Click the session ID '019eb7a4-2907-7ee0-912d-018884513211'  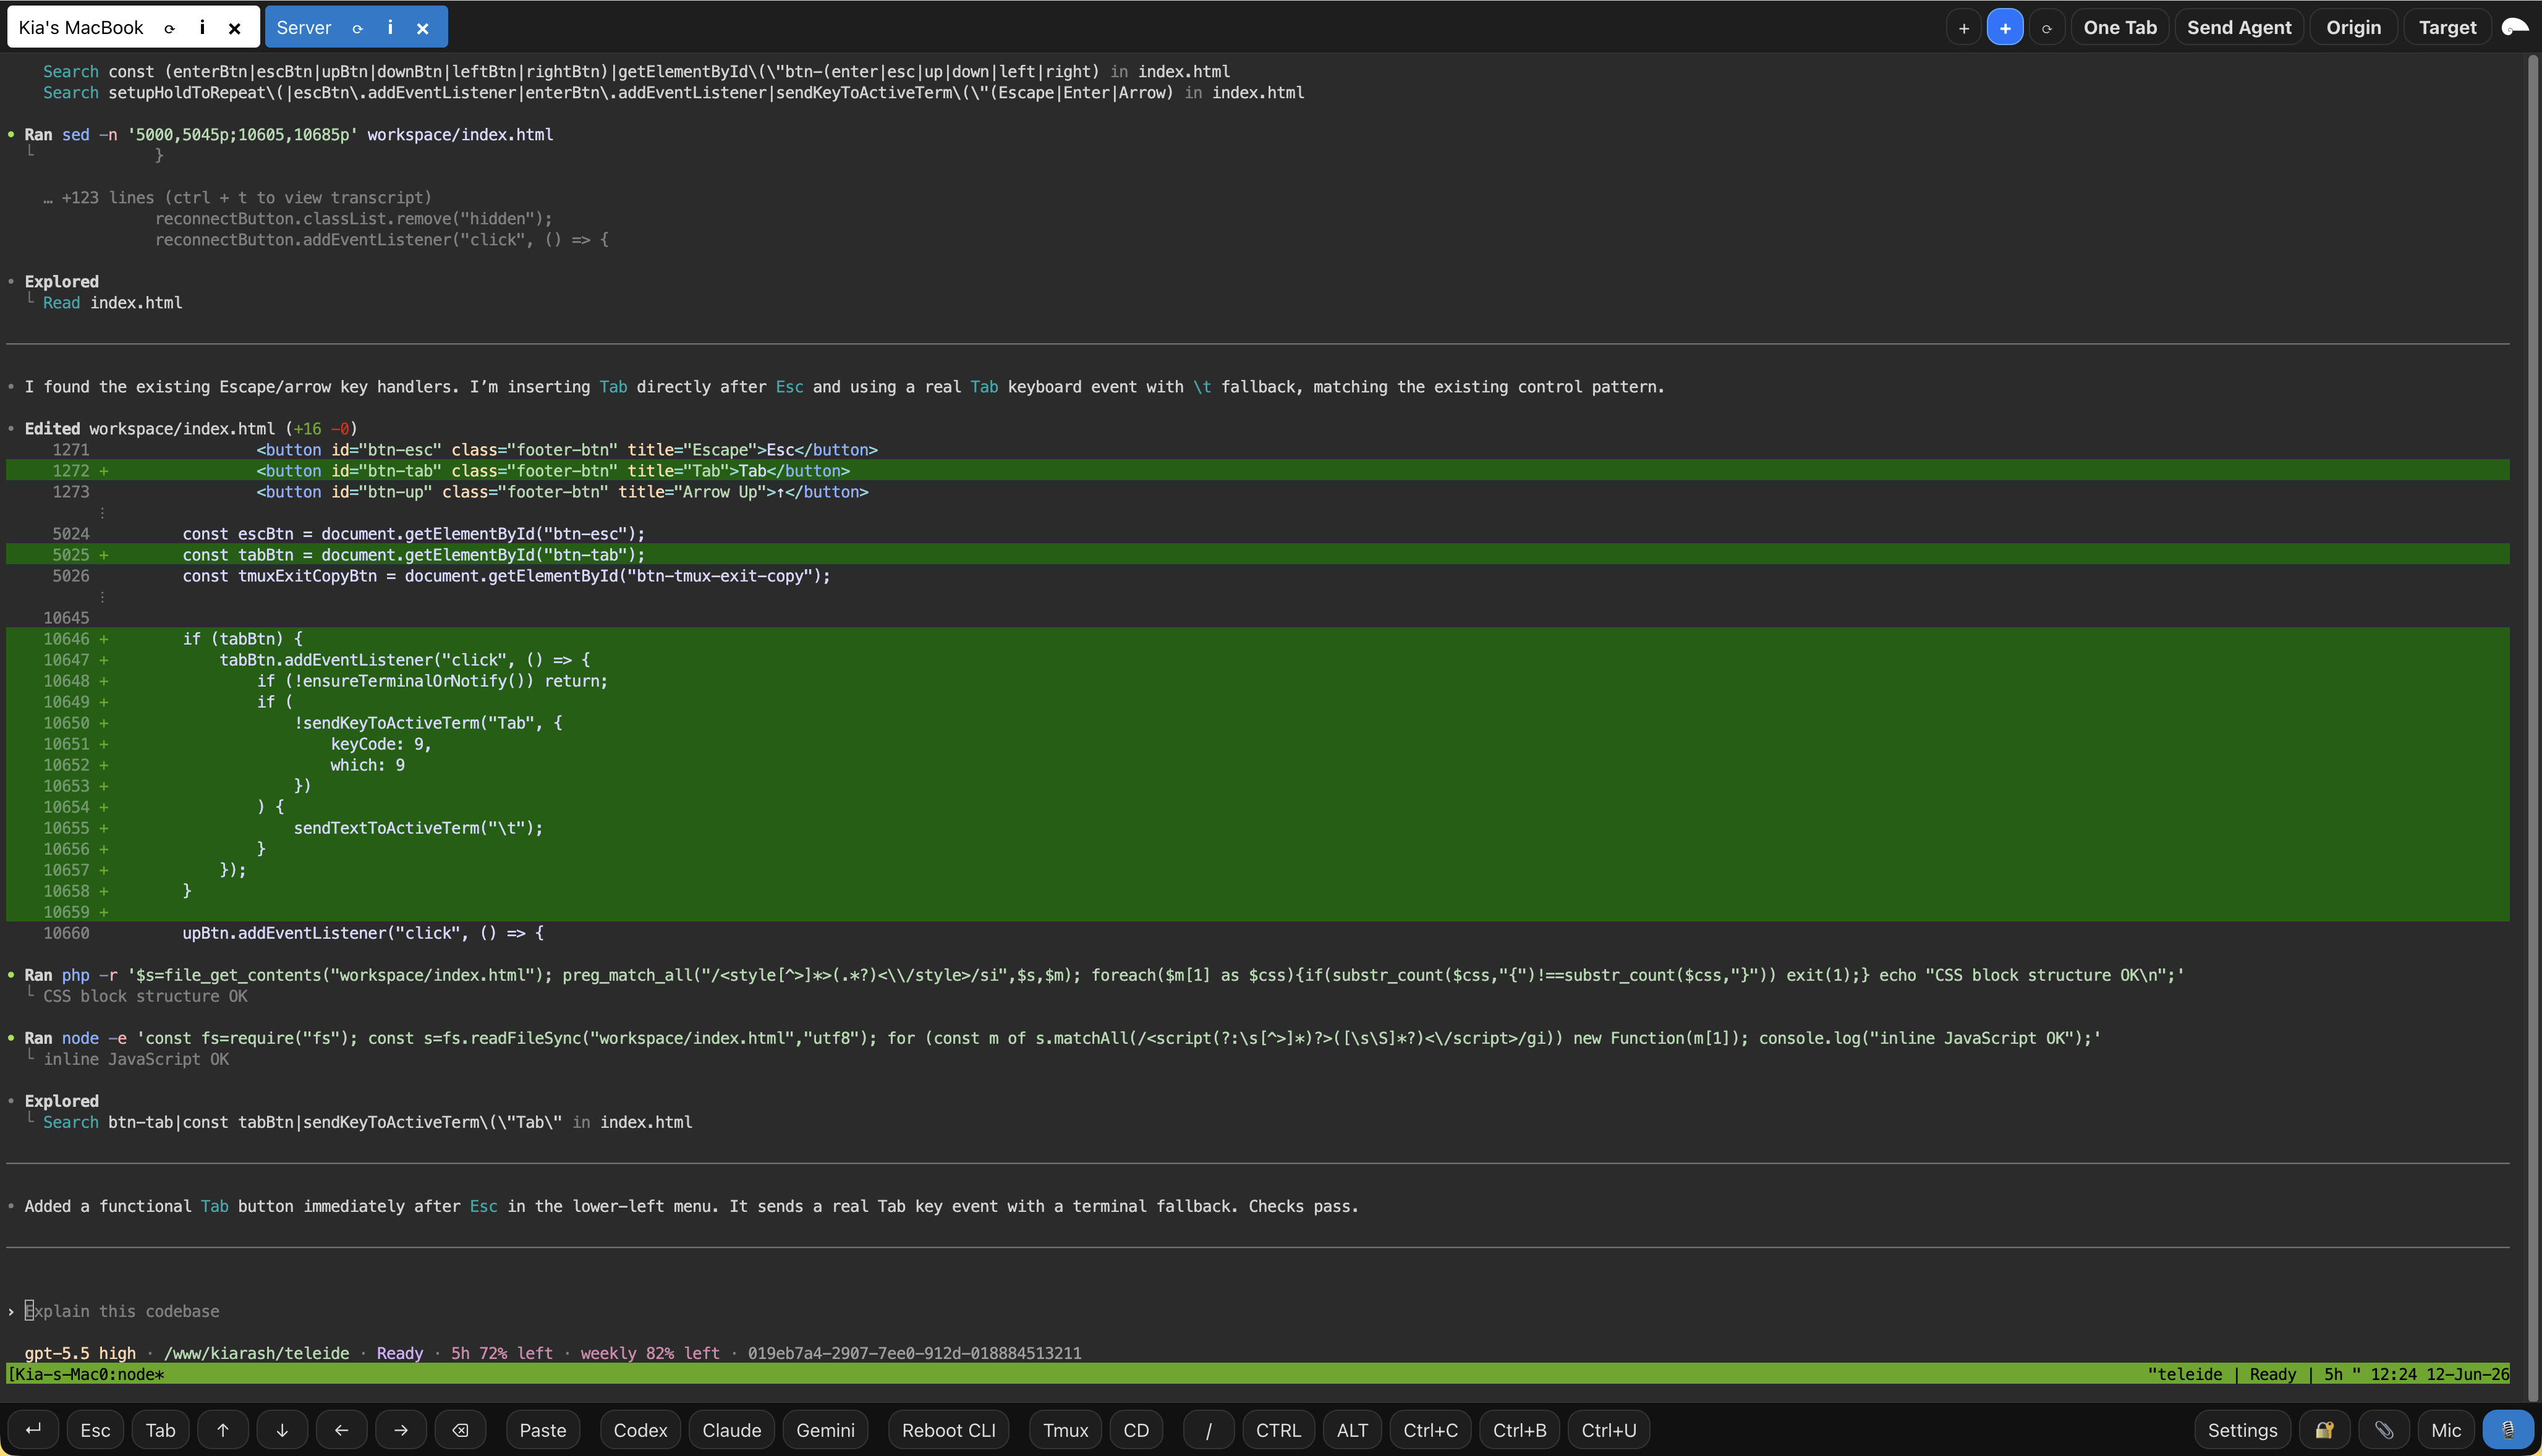point(914,1353)
